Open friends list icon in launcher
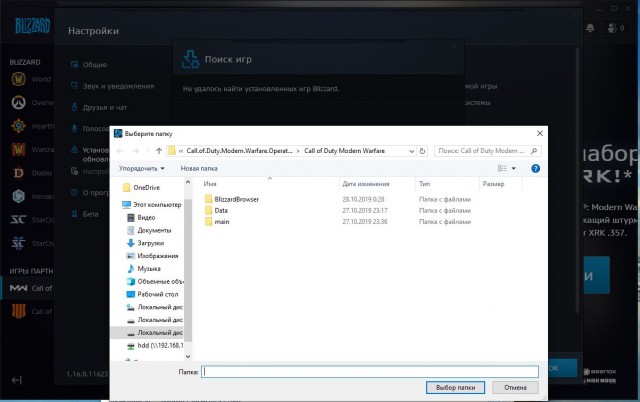640x402 pixels. point(612,28)
